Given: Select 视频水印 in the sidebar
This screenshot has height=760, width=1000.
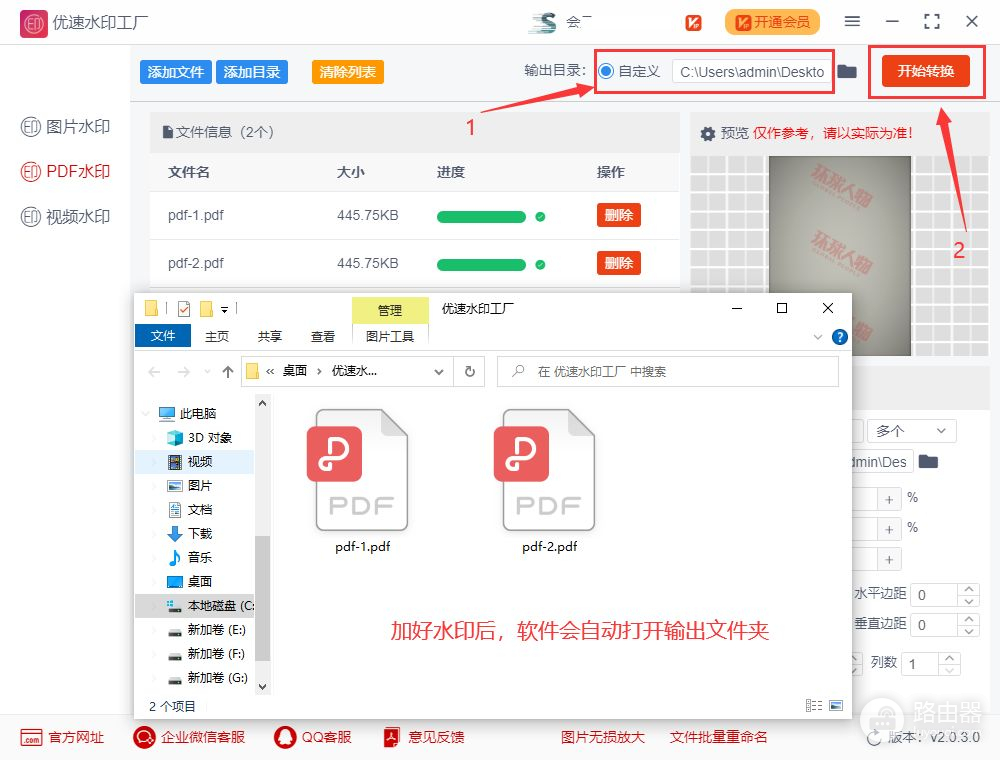Looking at the screenshot, I should (x=65, y=217).
